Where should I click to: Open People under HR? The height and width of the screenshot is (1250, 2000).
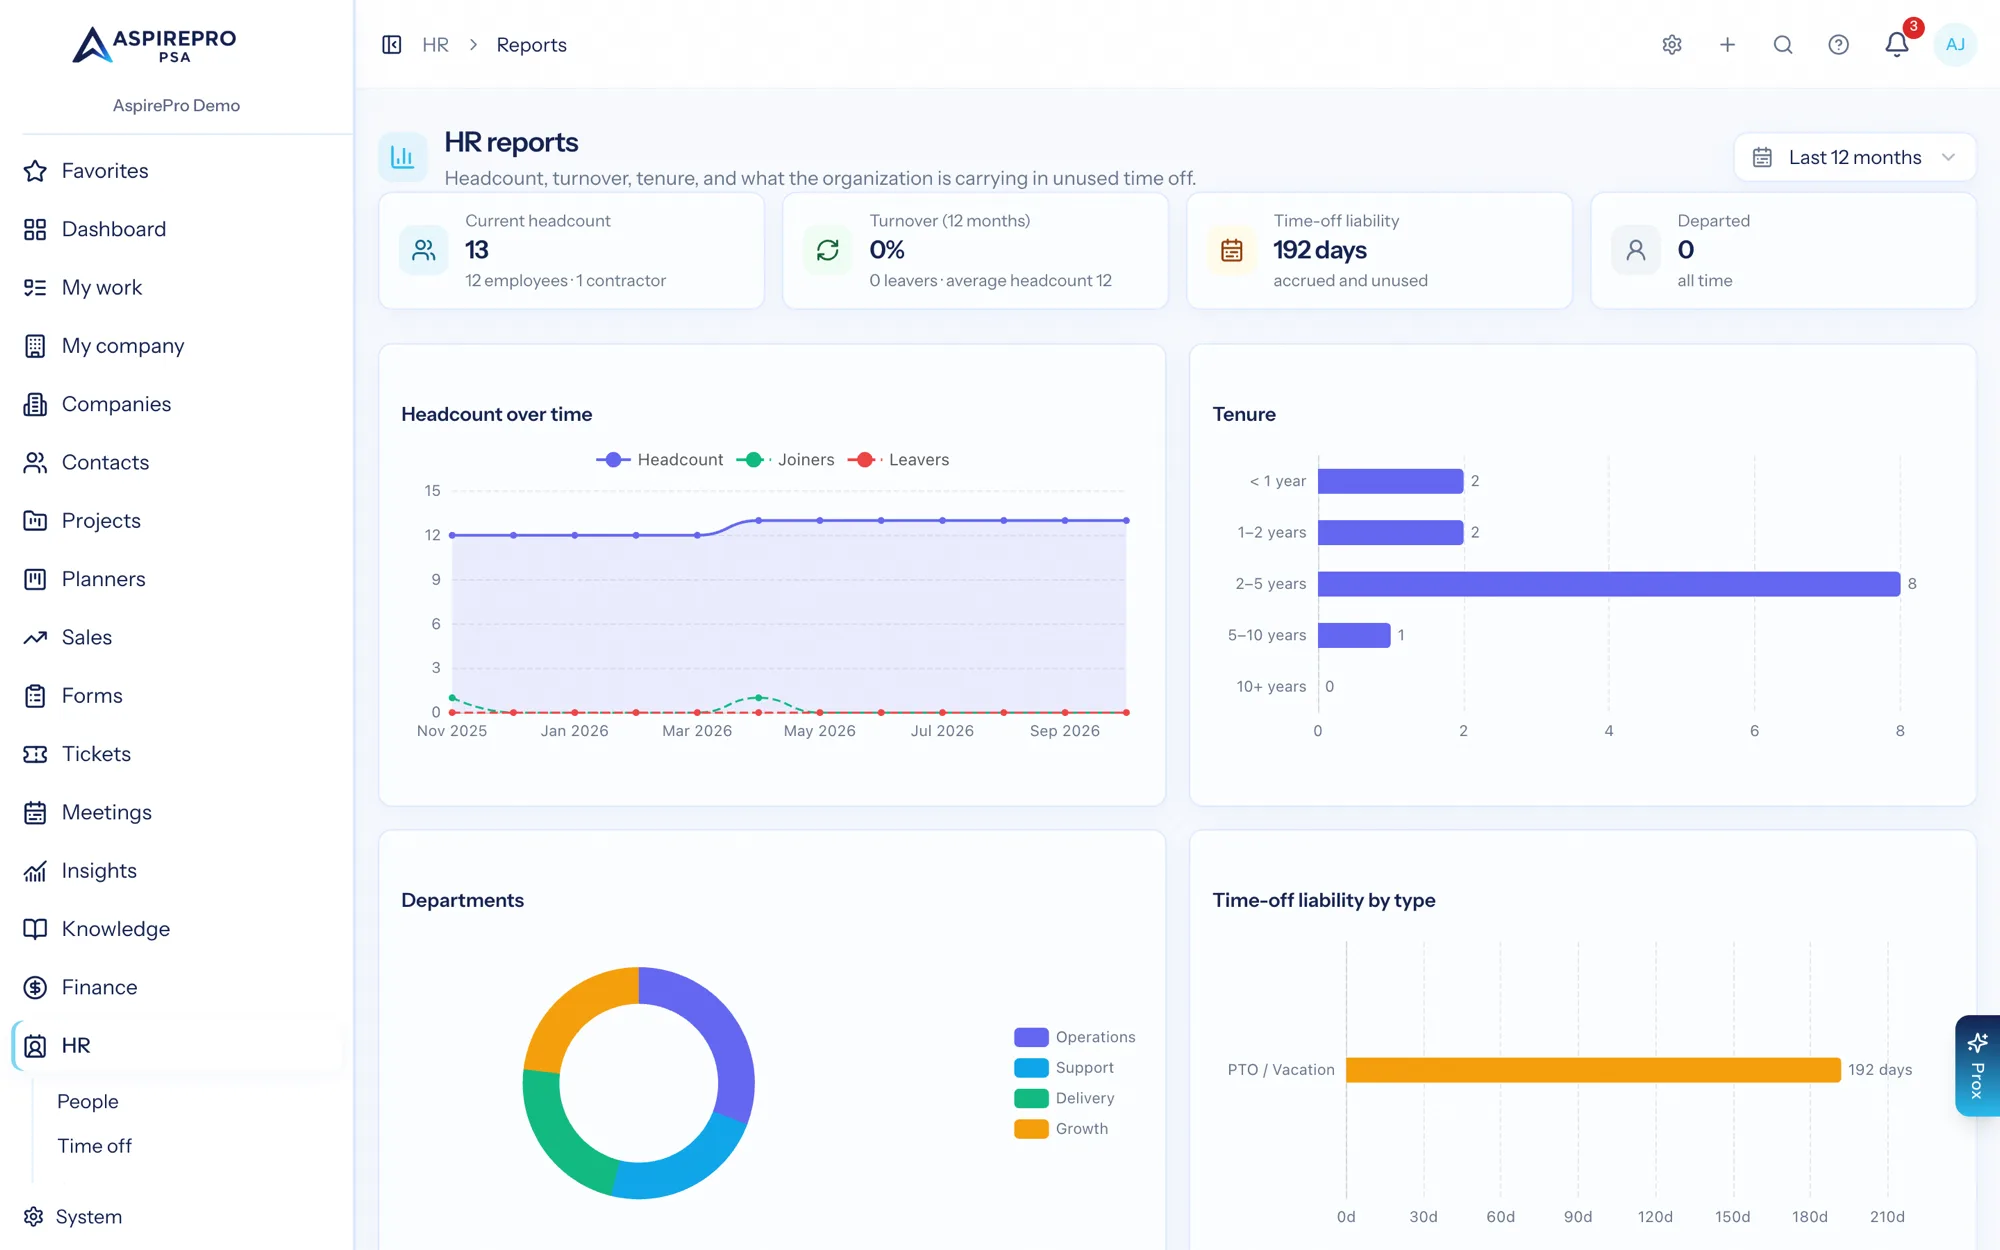tap(88, 1102)
